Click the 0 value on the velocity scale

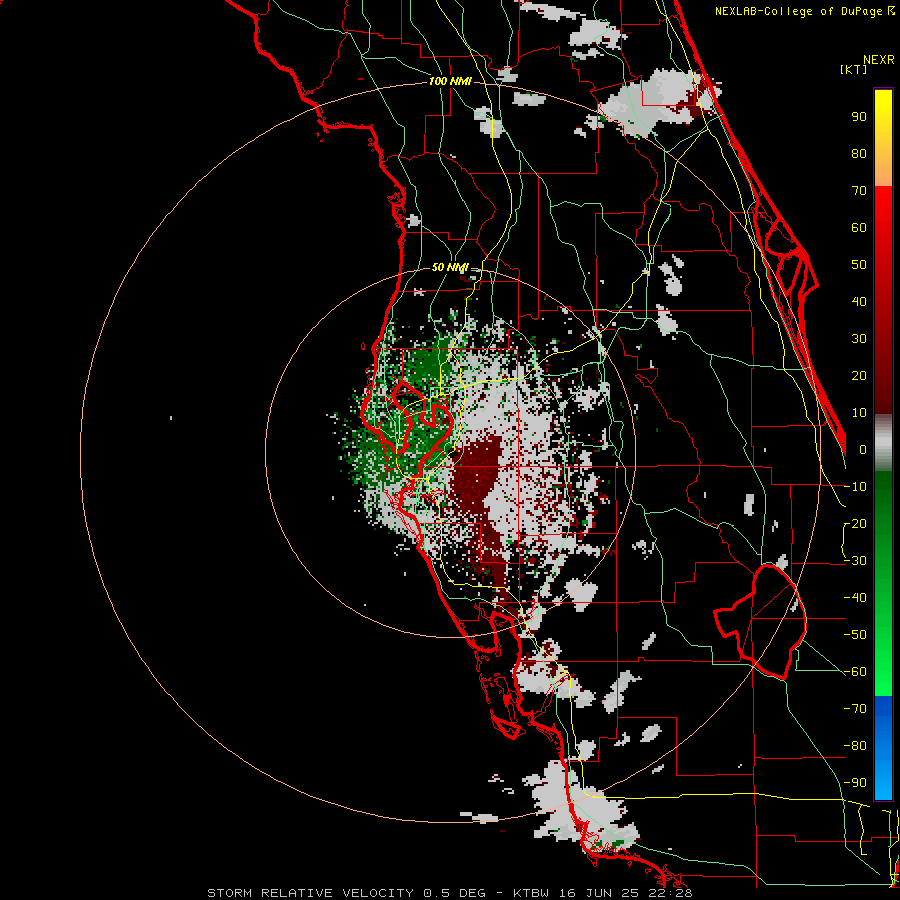[x=863, y=450]
